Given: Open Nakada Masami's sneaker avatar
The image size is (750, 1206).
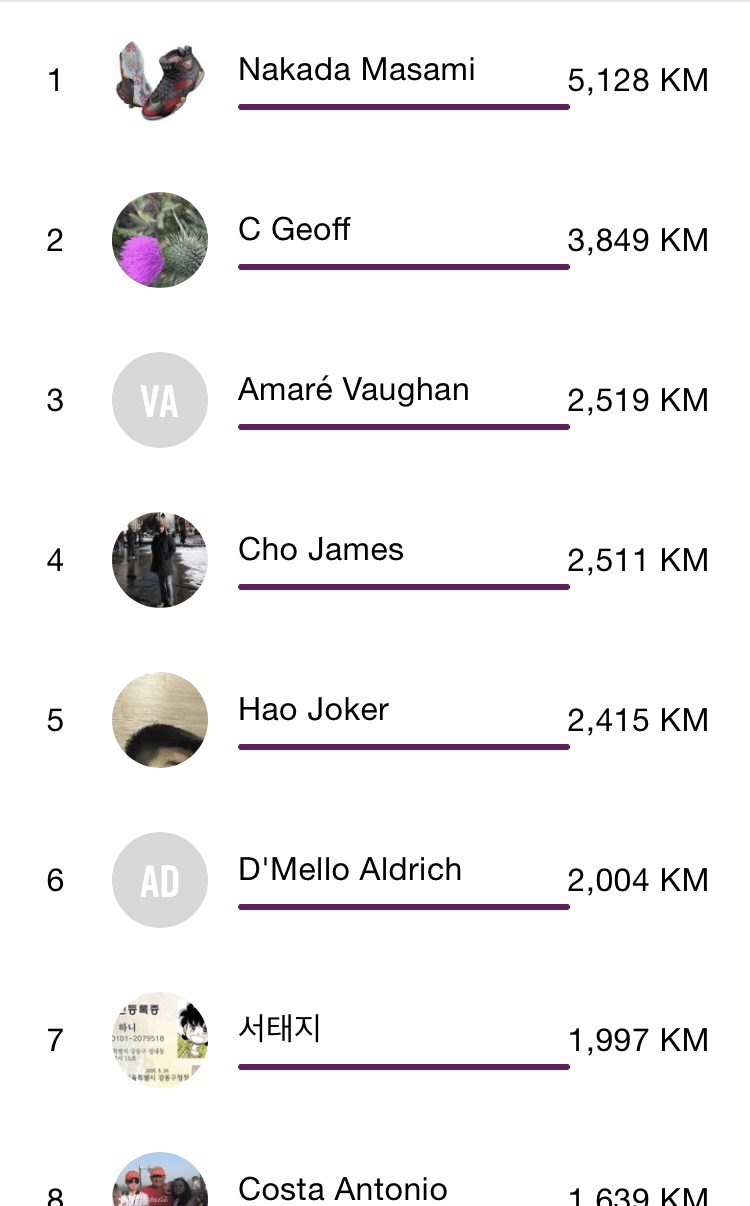Looking at the screenshot, I should point(160,80).
